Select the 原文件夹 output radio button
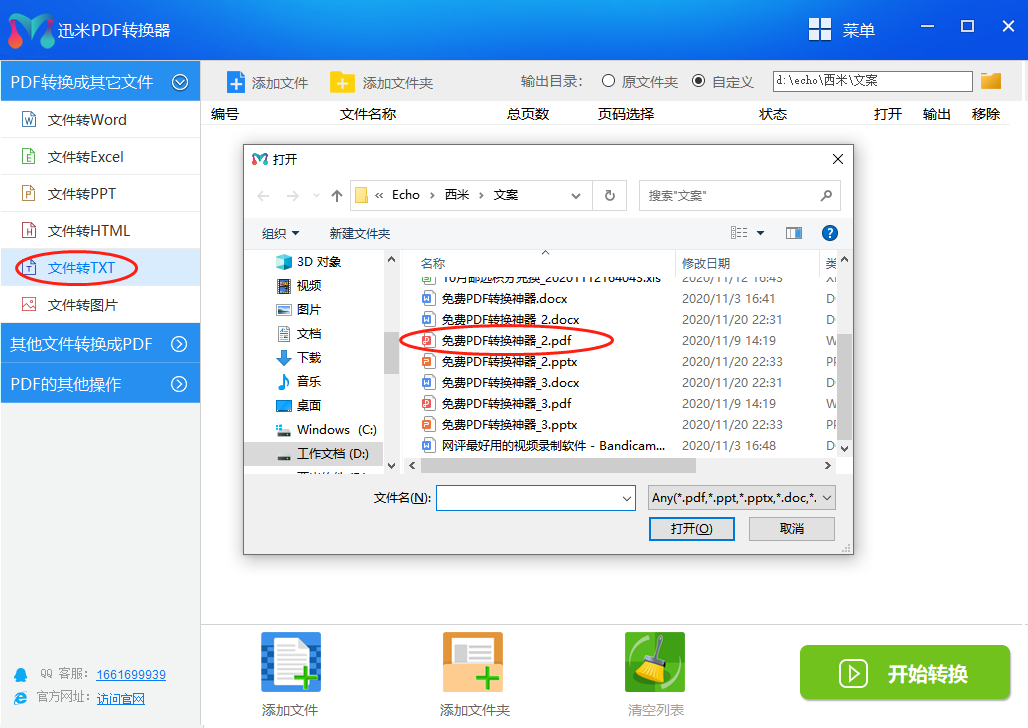Image resolution: width=1028 pixels, height=728 pixels. [607, 82]
